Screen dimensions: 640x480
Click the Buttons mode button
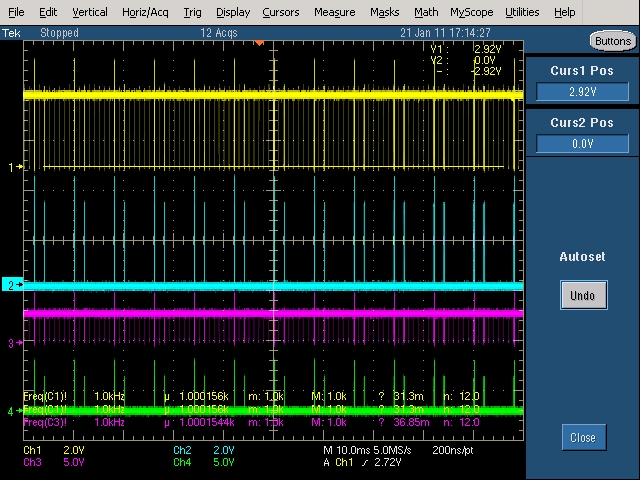[613, 41]
